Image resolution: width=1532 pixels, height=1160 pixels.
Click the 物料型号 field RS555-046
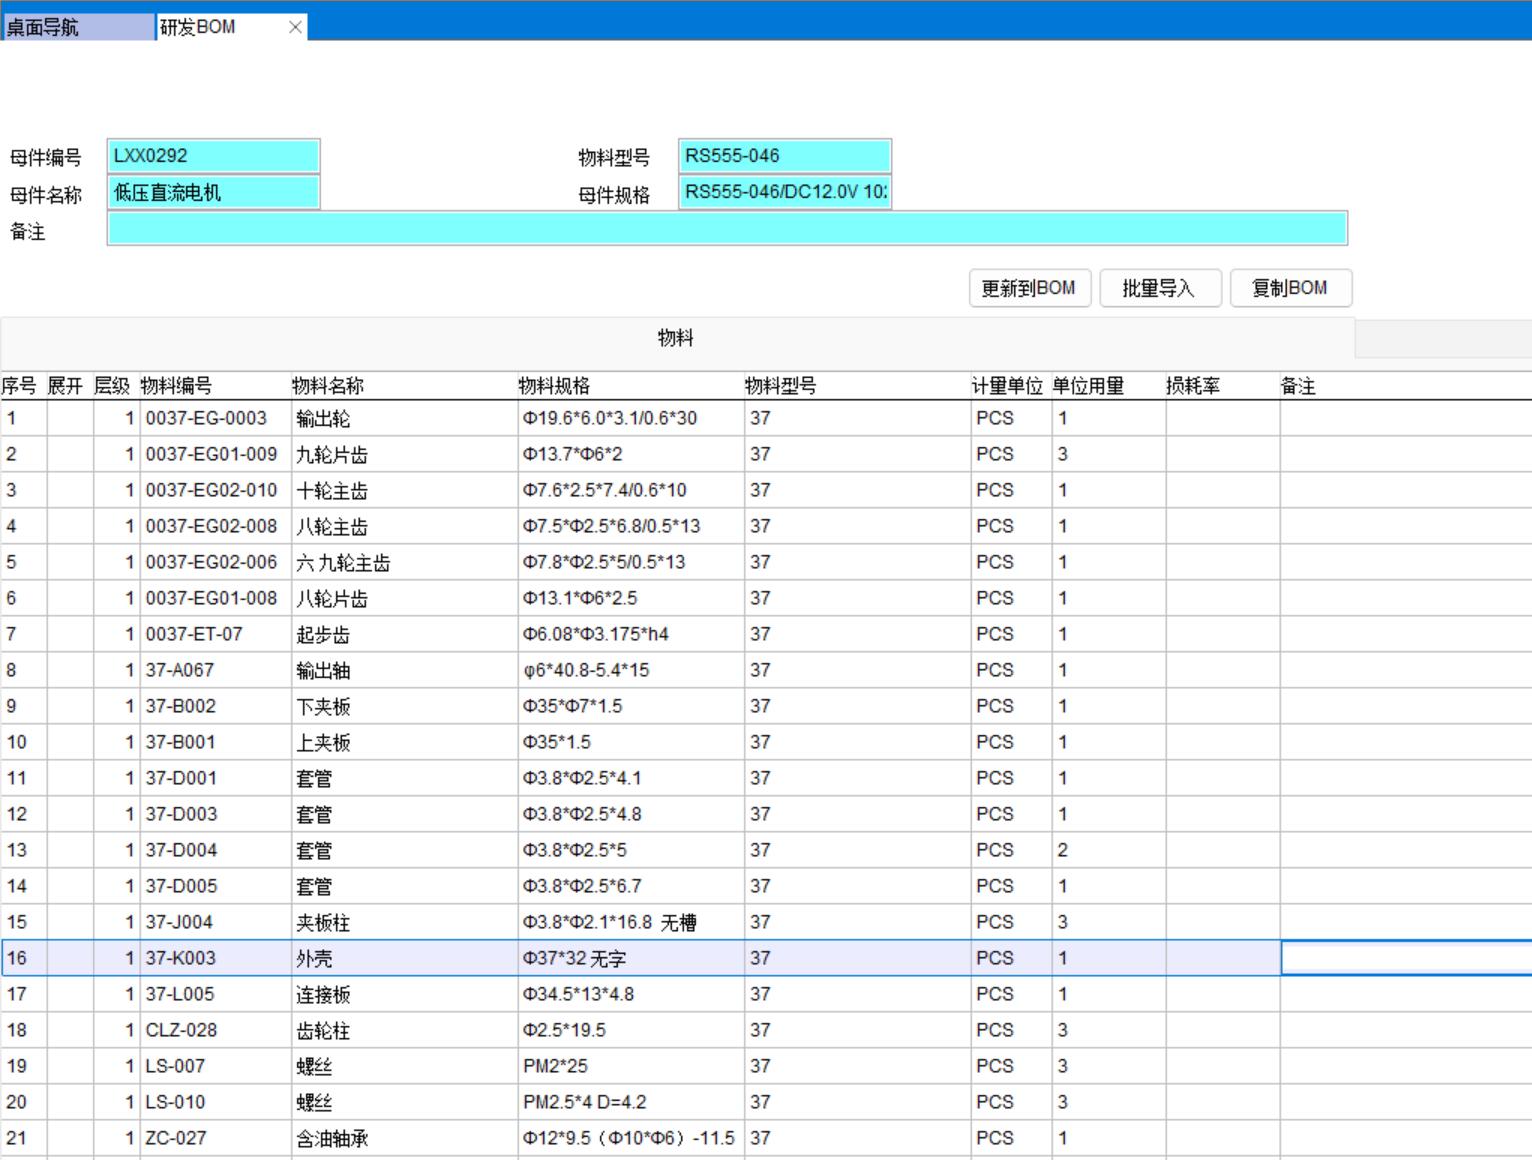[784, 156]
